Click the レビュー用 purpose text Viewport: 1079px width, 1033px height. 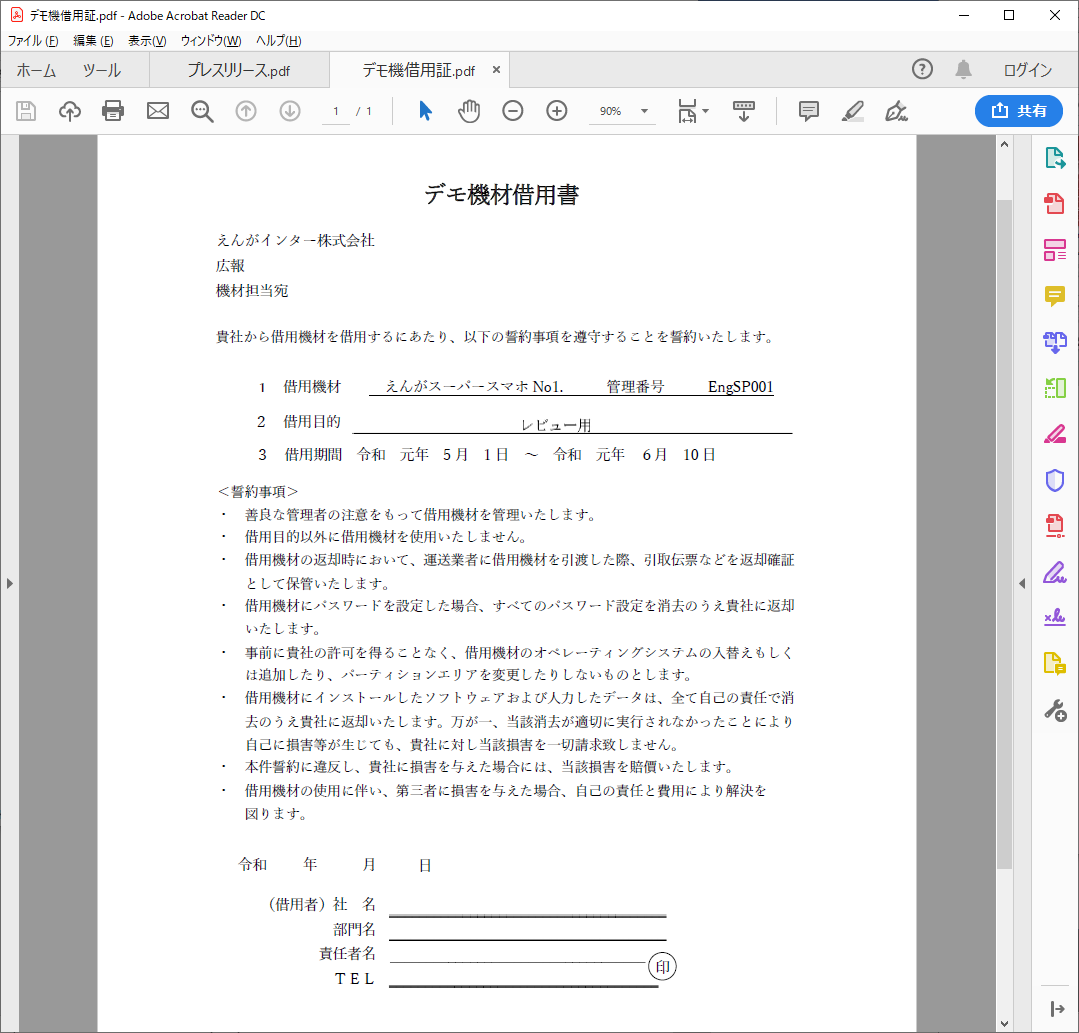click(x=556, y=425)
